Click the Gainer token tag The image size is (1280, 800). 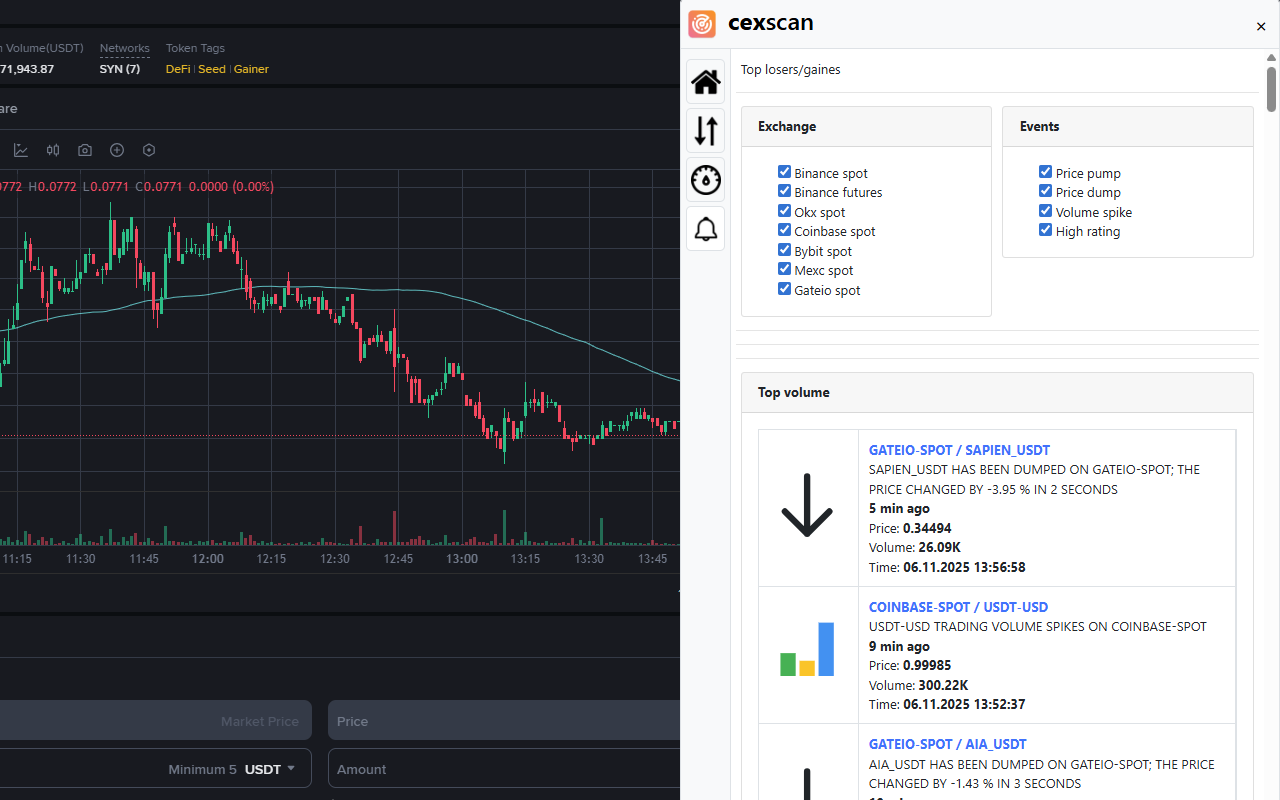coord(251,69)
